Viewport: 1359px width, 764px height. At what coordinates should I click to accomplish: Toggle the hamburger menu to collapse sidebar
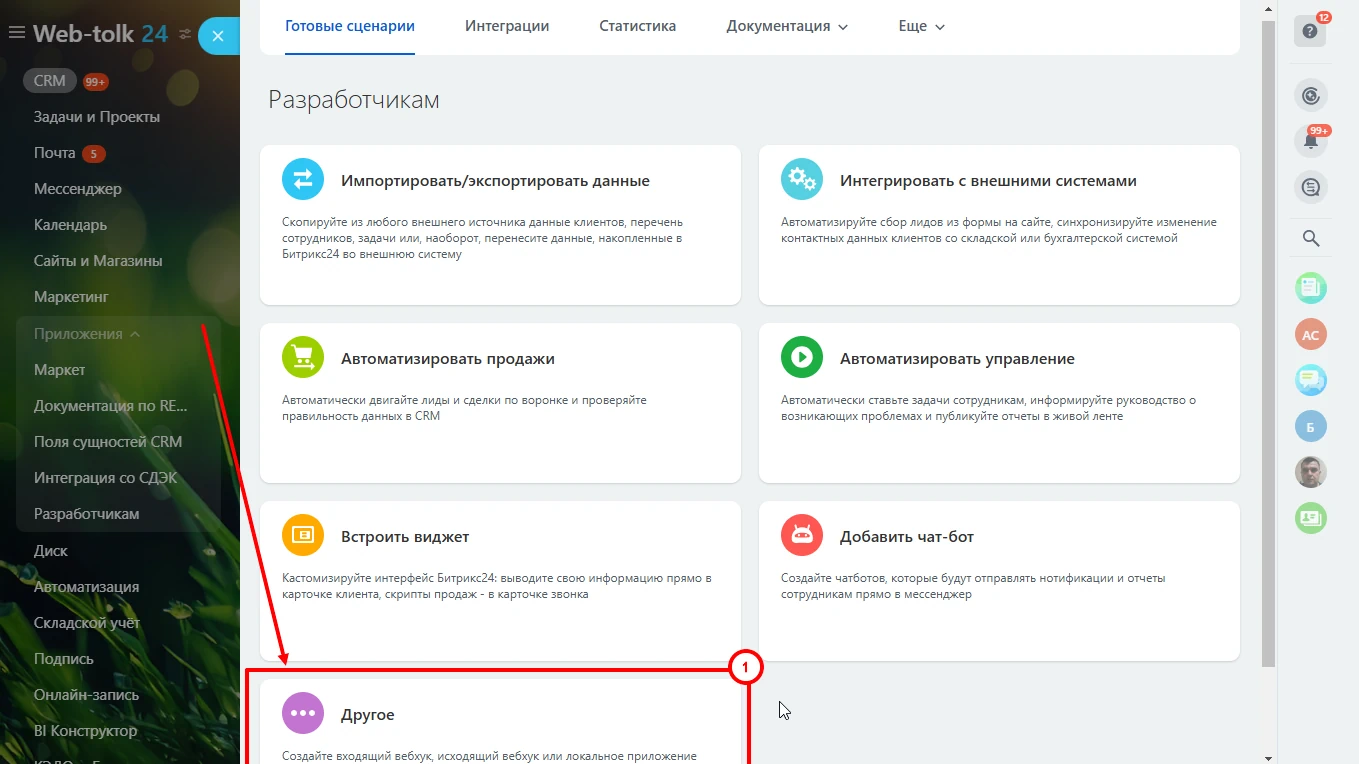(x=16, y=34)
